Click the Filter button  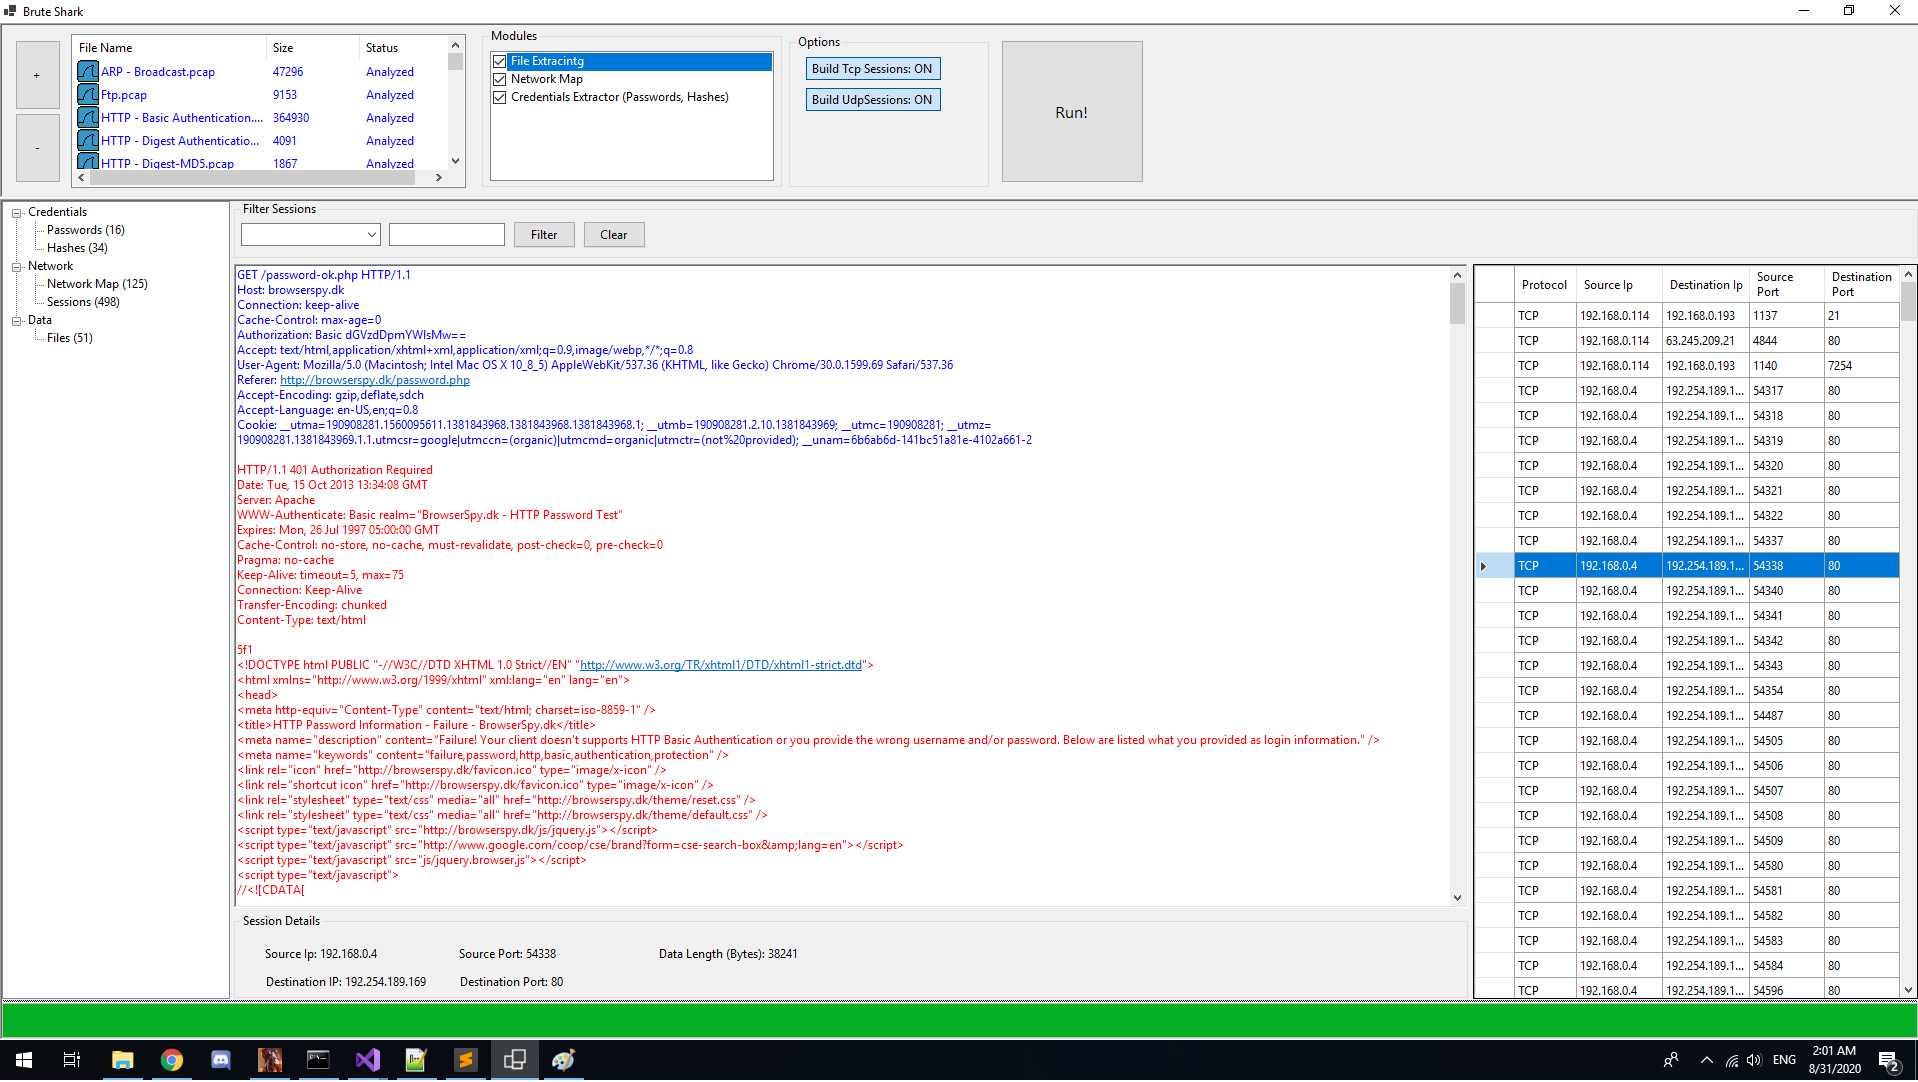pos(544,235)
